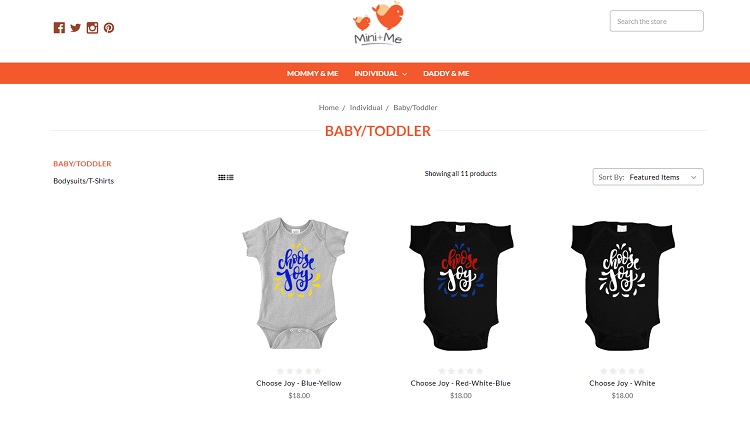Screen dimensions: 750x429
Task: Select Baby/Toddler sidebar category
Action: 82,164
